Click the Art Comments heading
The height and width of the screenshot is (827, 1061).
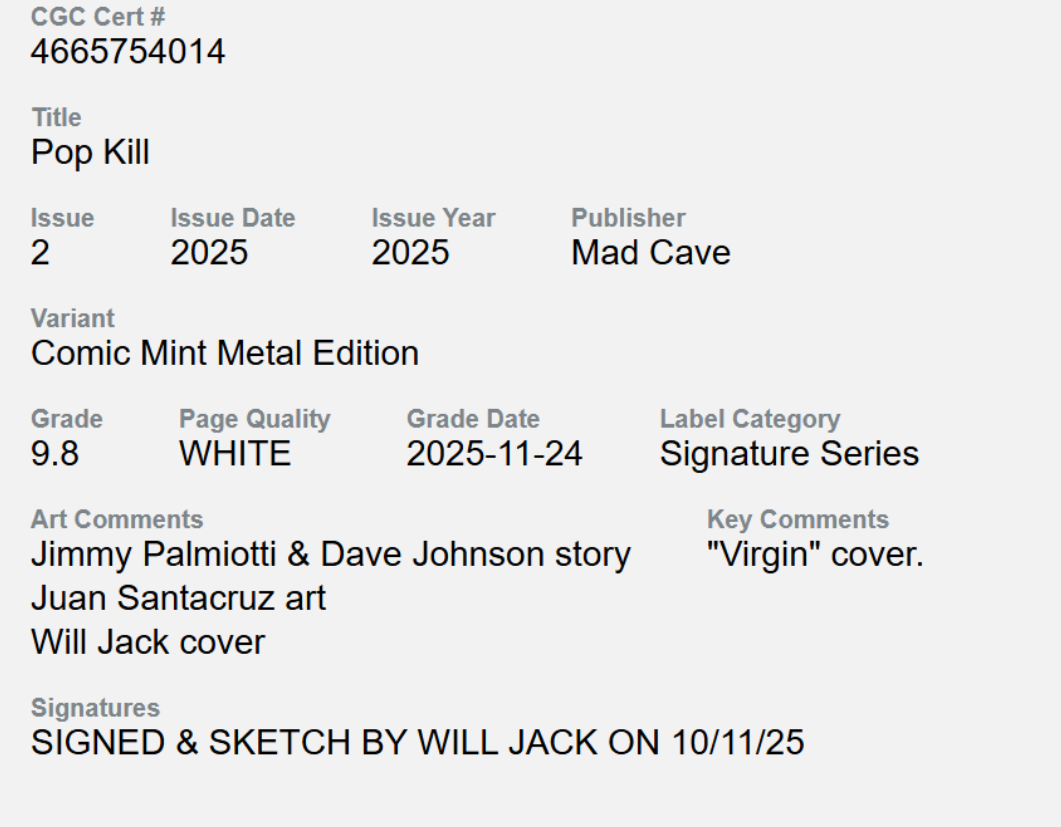(117, 519)
